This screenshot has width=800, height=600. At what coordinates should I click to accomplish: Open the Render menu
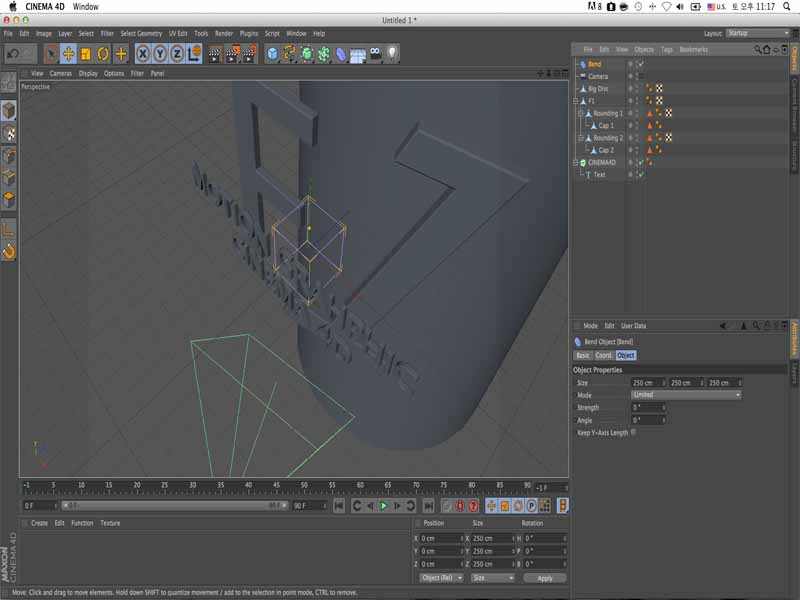[x=224, y=34]
